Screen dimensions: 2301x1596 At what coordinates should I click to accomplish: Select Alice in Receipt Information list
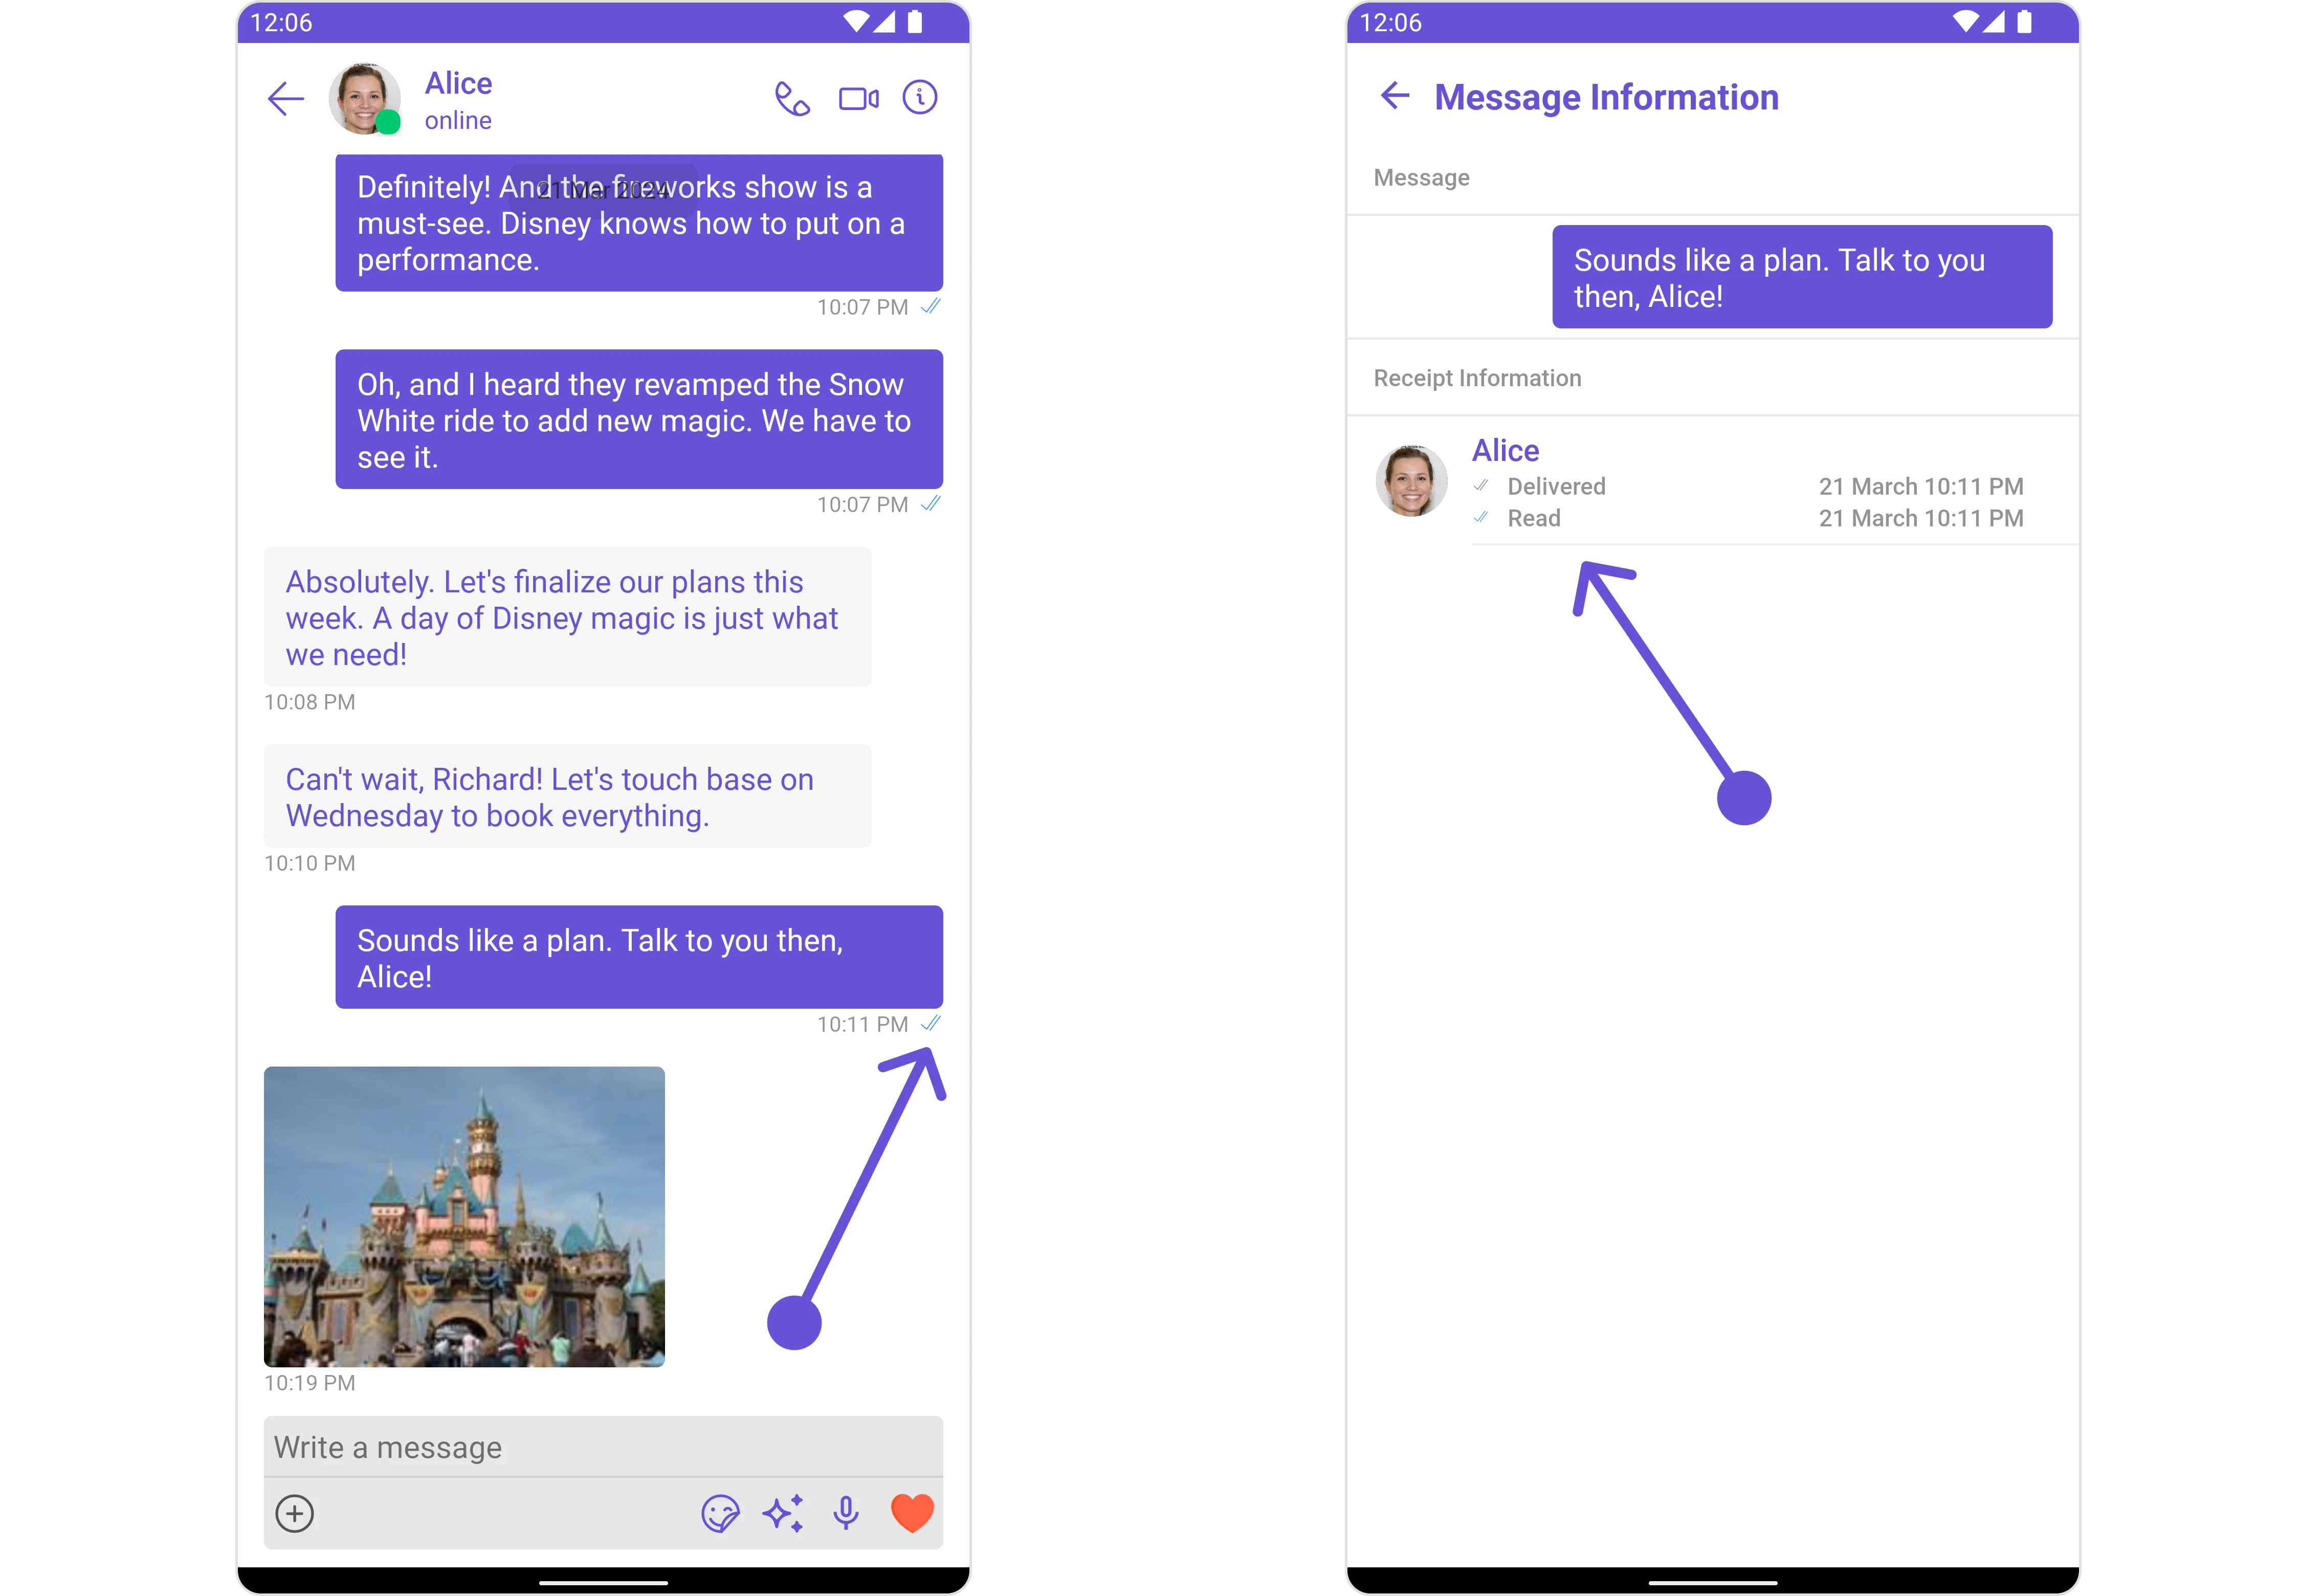[x=1505, y=451]
